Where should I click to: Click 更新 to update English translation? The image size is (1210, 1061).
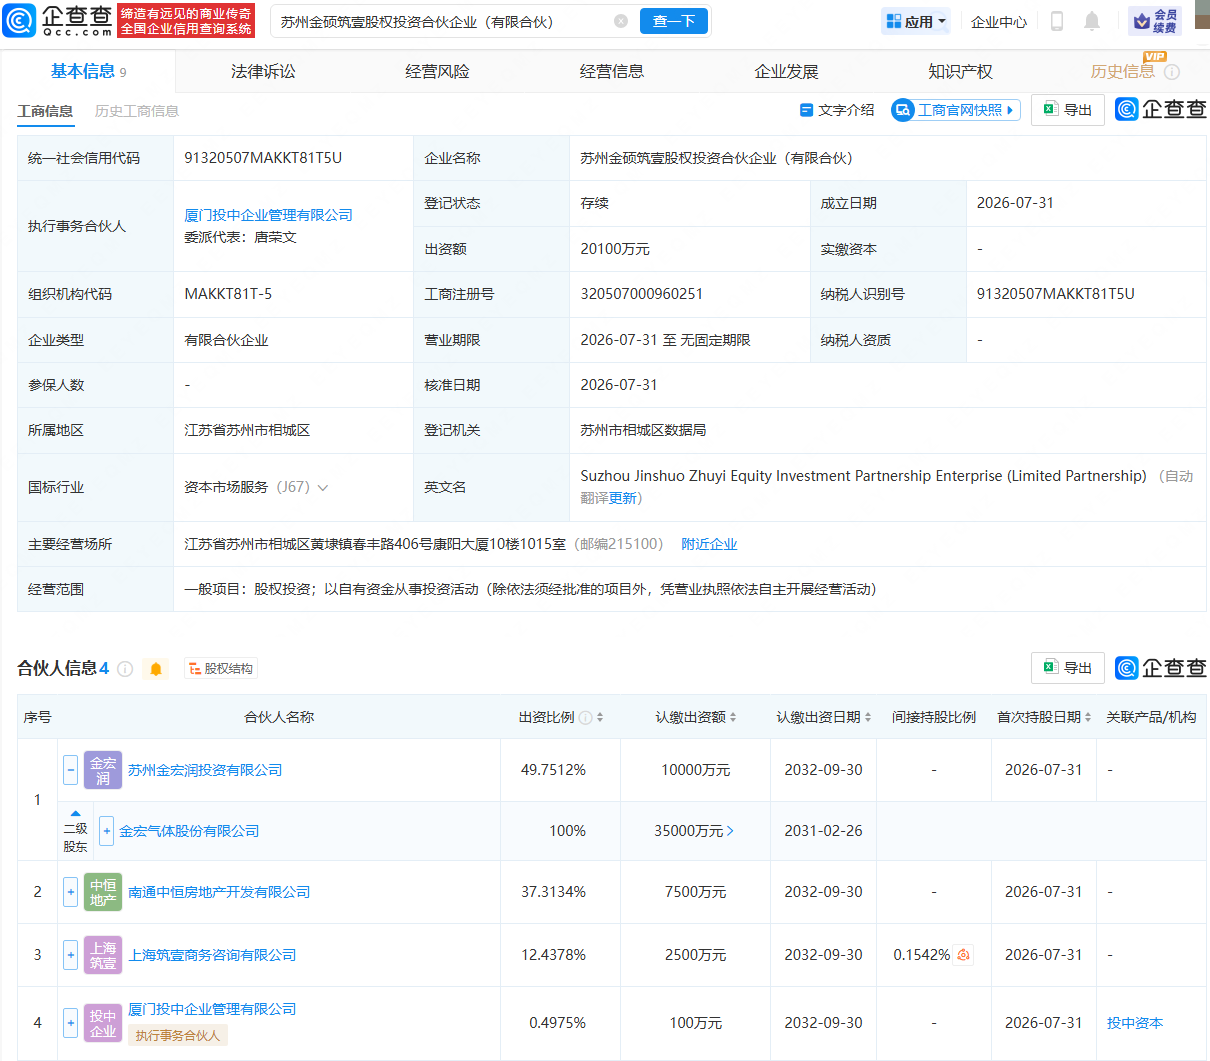[x=622, y=498]
